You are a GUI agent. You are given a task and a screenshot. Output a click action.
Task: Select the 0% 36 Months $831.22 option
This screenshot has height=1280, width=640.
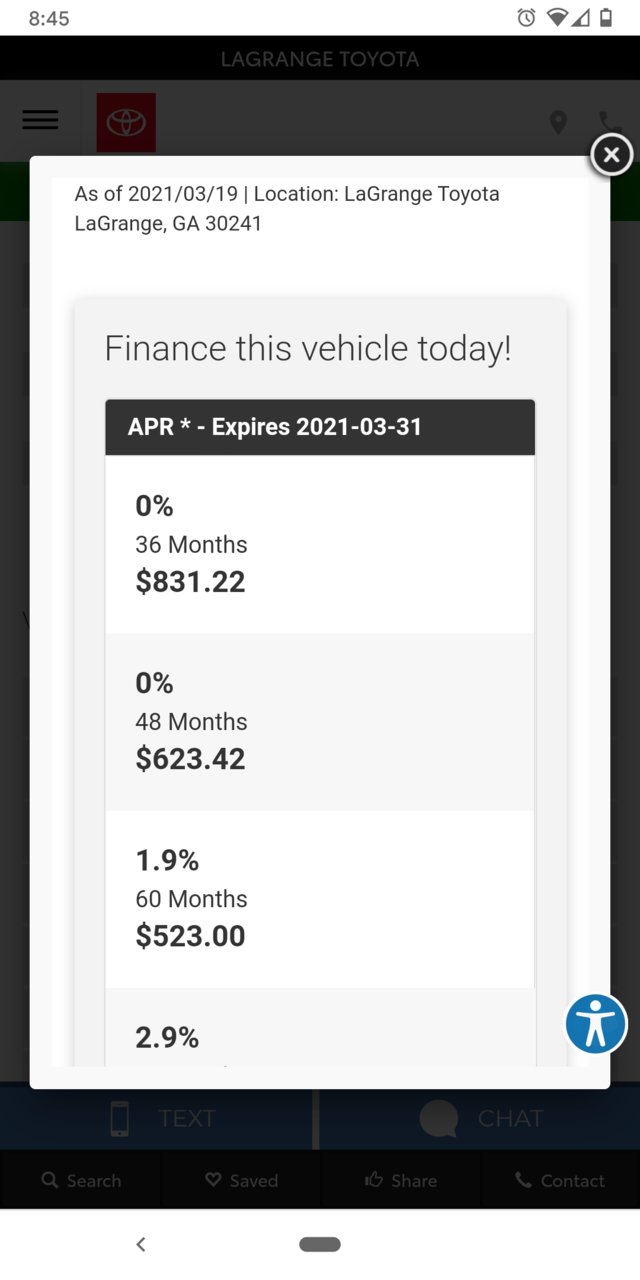(x=320, y=545)
